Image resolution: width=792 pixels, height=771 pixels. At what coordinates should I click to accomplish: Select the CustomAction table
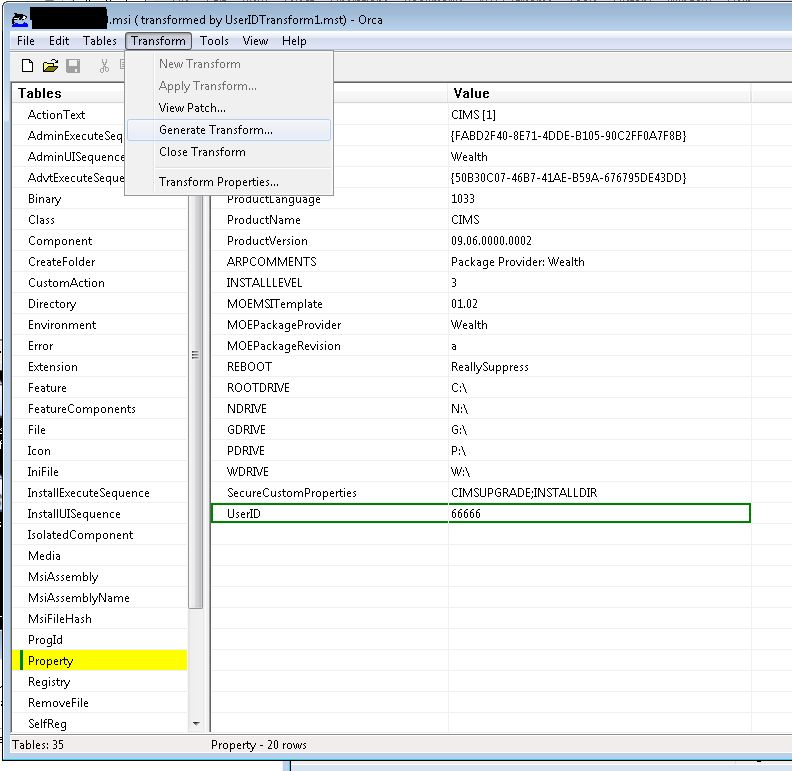coord(66,283)
